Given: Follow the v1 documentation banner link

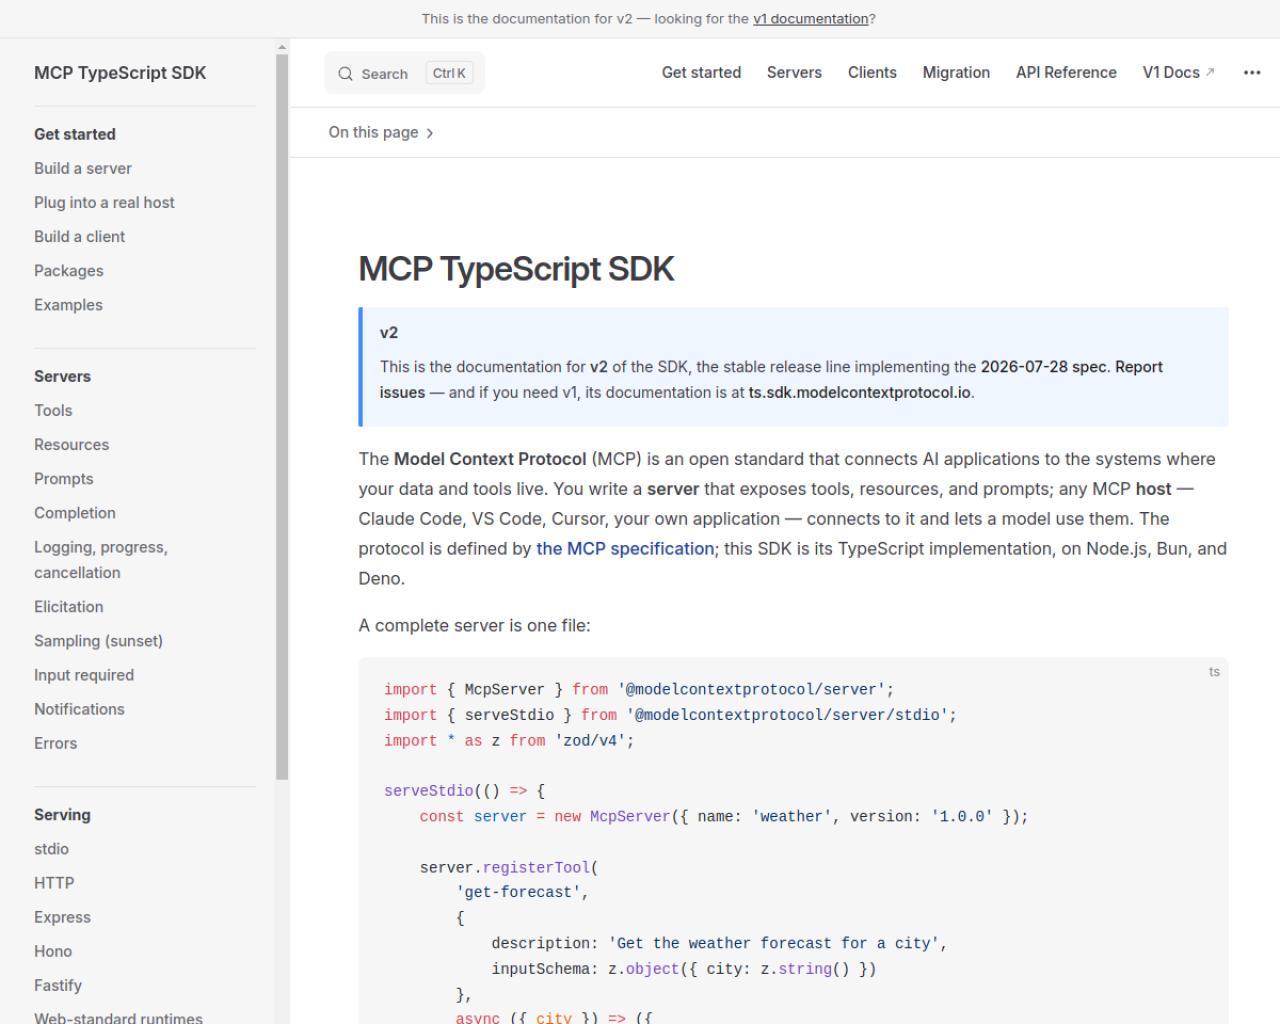Looking at the screenshot, I should (x=811, y=19).
